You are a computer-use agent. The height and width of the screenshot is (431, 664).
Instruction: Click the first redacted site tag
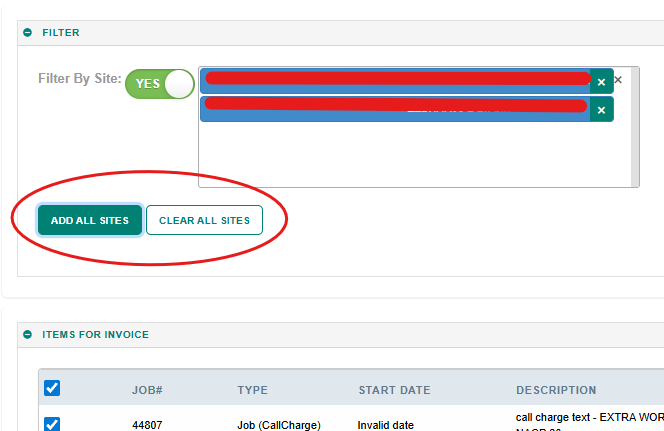(x=395, y=82)
